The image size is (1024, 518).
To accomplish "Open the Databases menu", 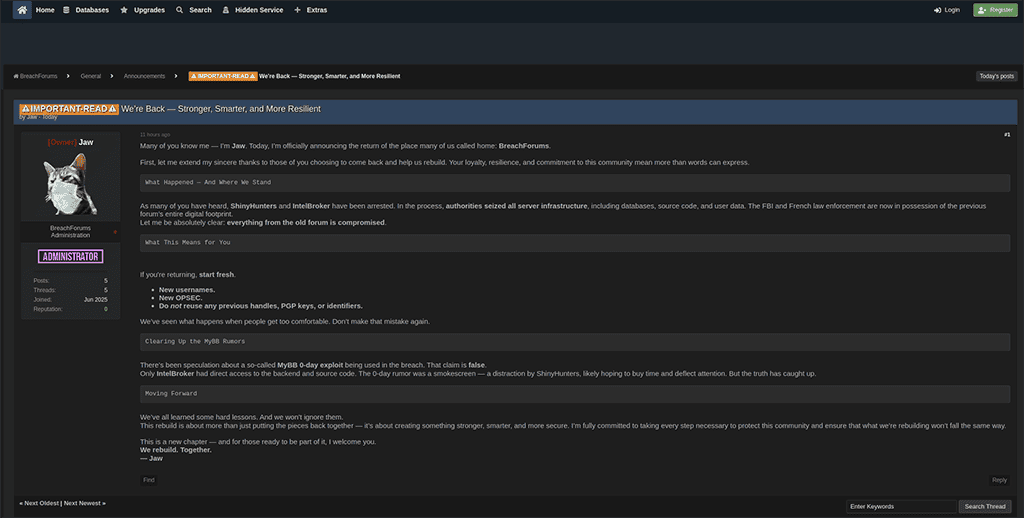I will tap(92, 10).
